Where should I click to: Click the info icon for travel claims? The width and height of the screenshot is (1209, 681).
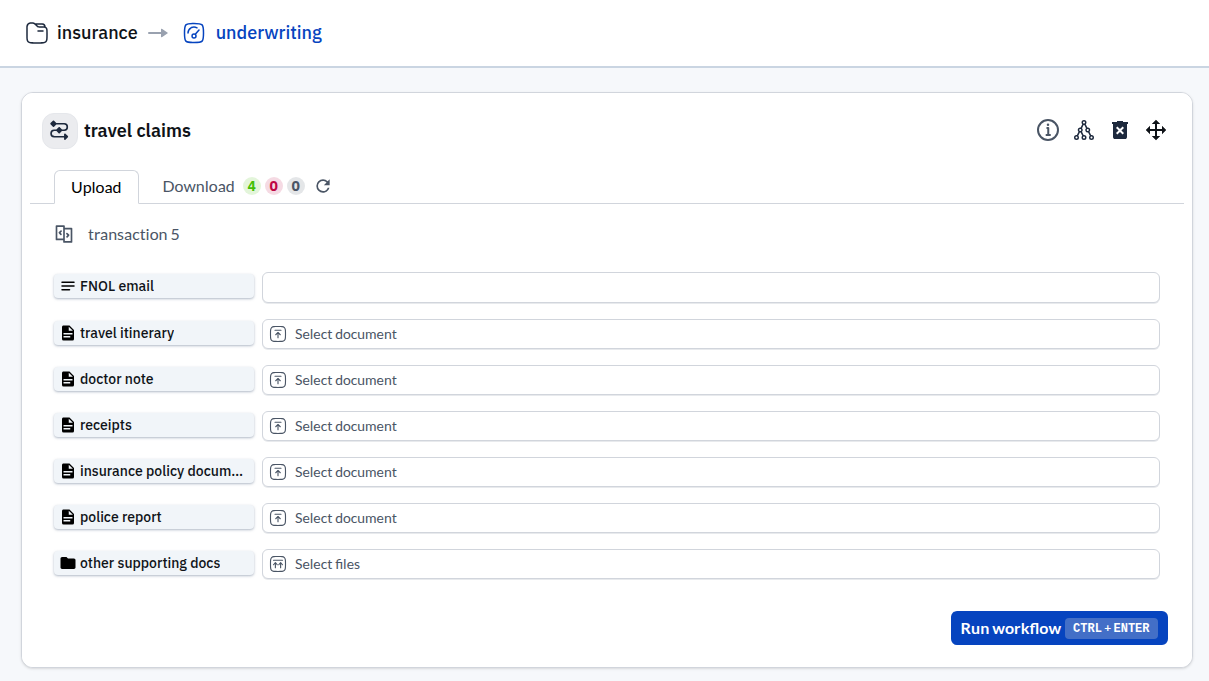[x=1047, y=130]
